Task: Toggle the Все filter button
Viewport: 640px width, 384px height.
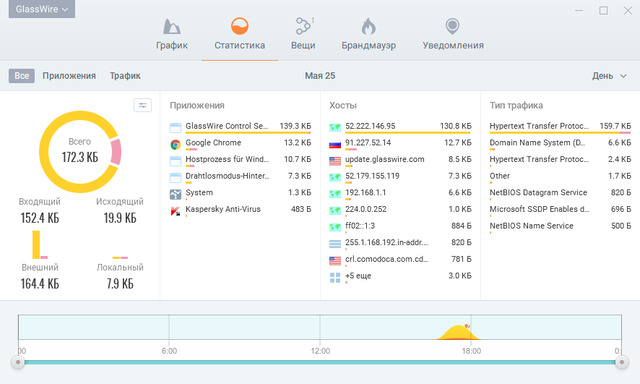Action: click(22, 75)
